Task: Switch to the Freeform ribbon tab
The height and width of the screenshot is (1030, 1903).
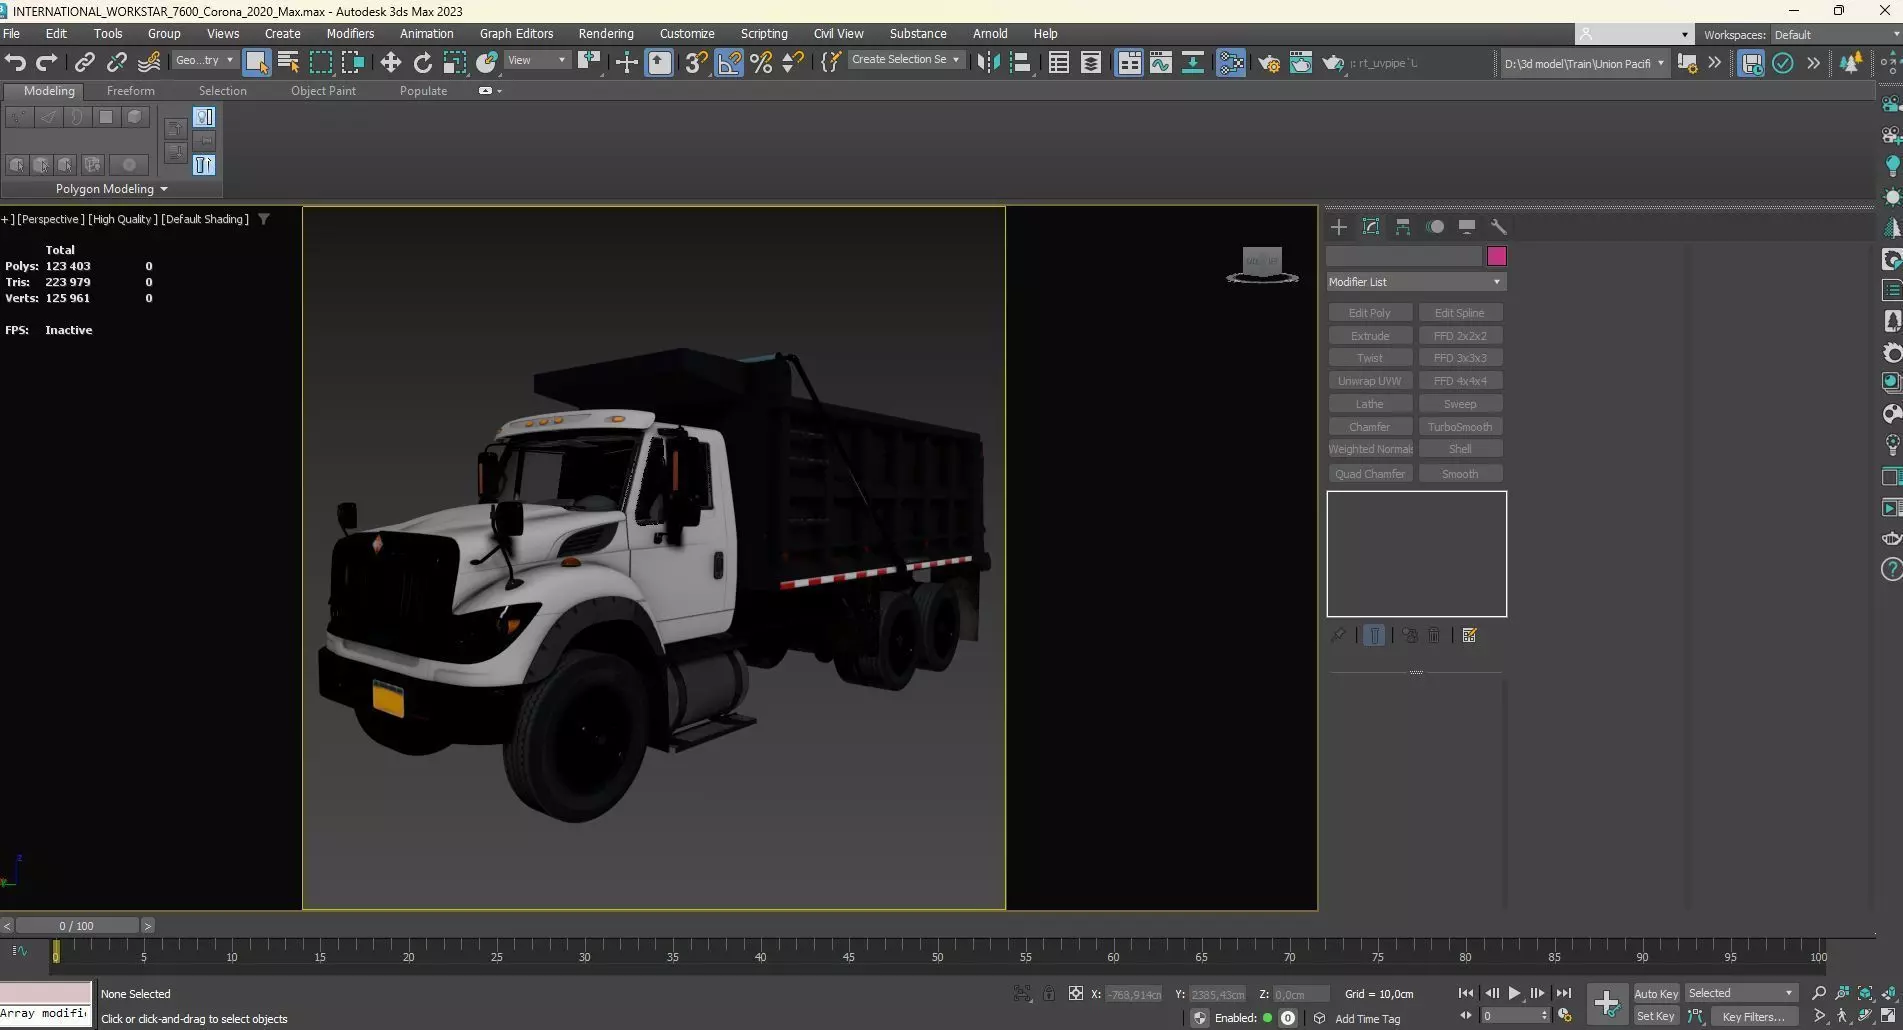Action: click(131, 91)
